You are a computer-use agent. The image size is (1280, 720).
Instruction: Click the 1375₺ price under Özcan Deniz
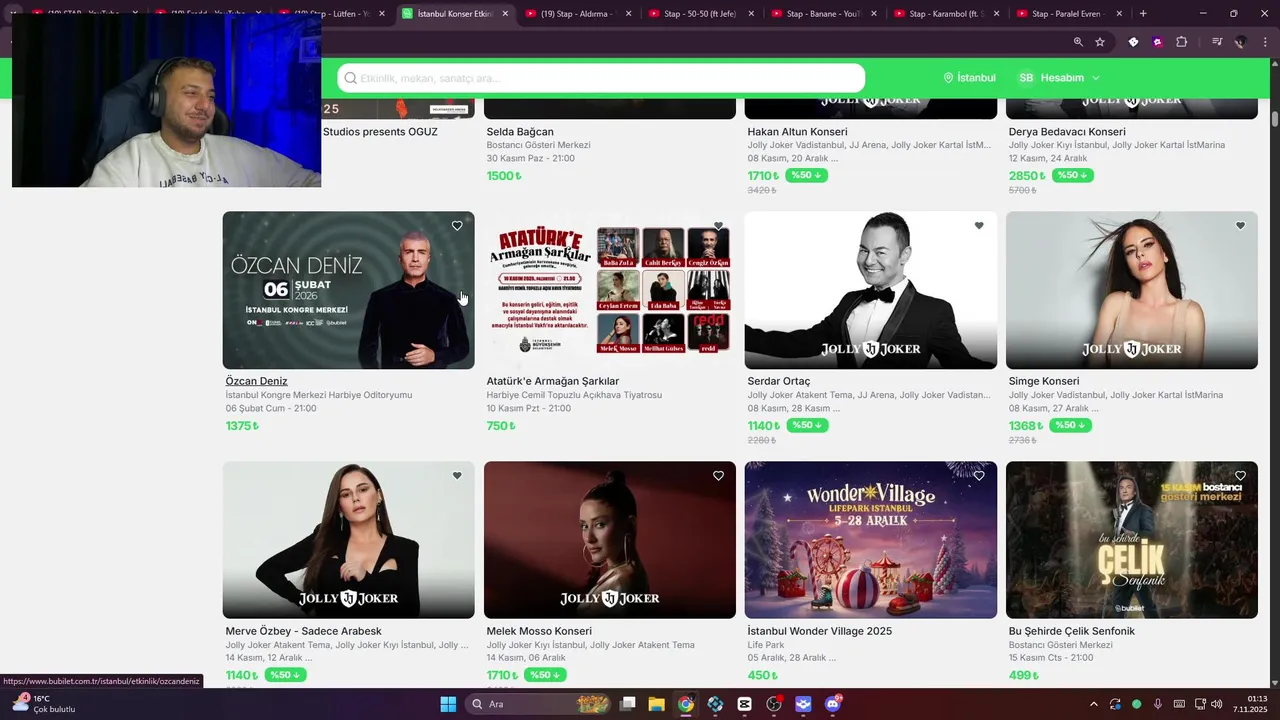[x=242, y=426]
